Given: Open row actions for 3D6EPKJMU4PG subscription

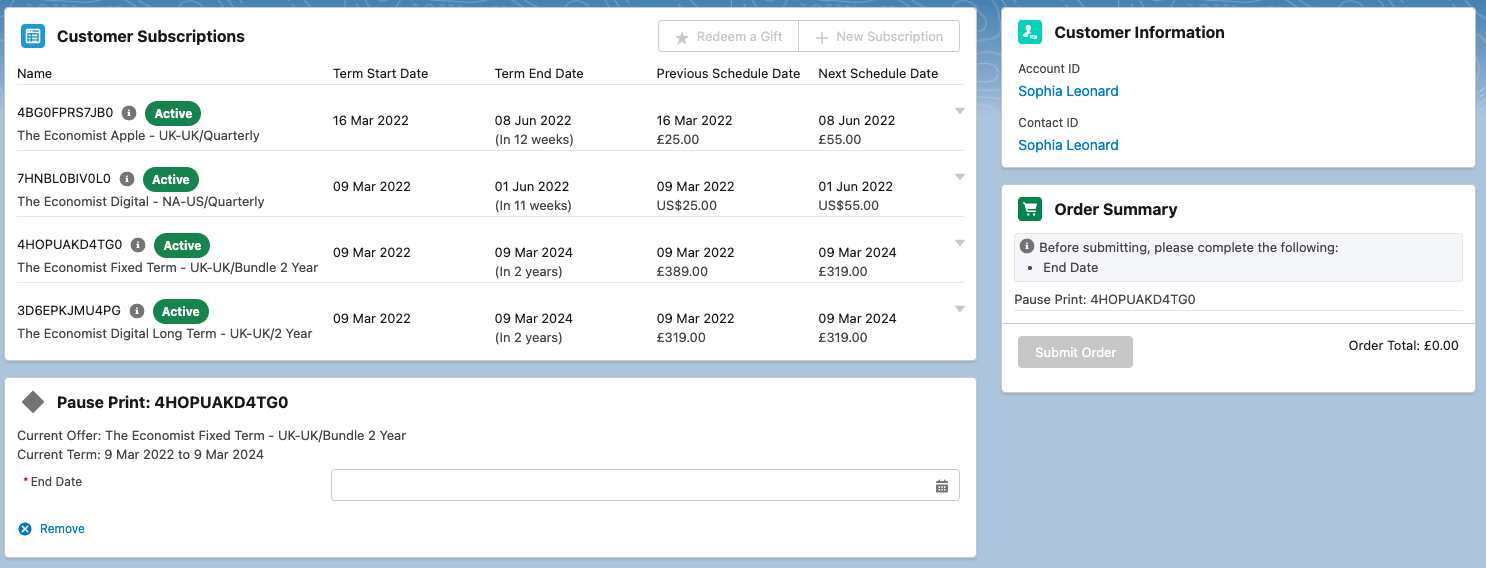Looking at the screenshot, I should (x=960, y=309).
